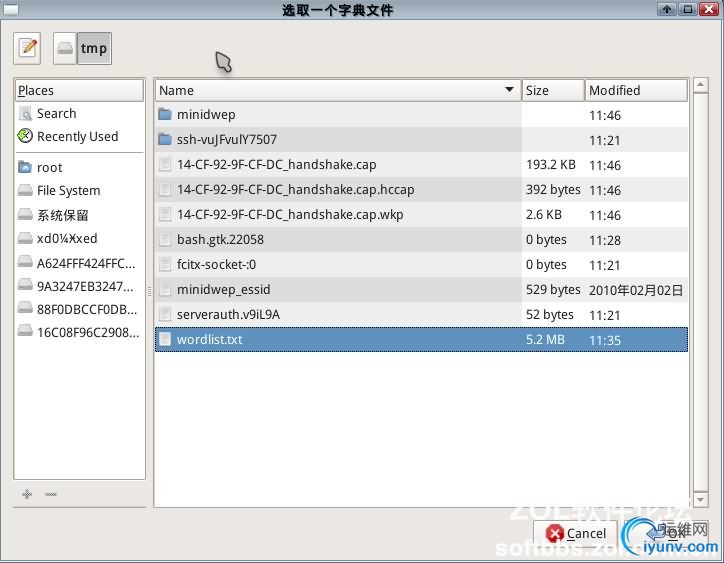Click the scrollbar up arrow
The width and height of the screenshot is (724, 563).
(700, 85)
